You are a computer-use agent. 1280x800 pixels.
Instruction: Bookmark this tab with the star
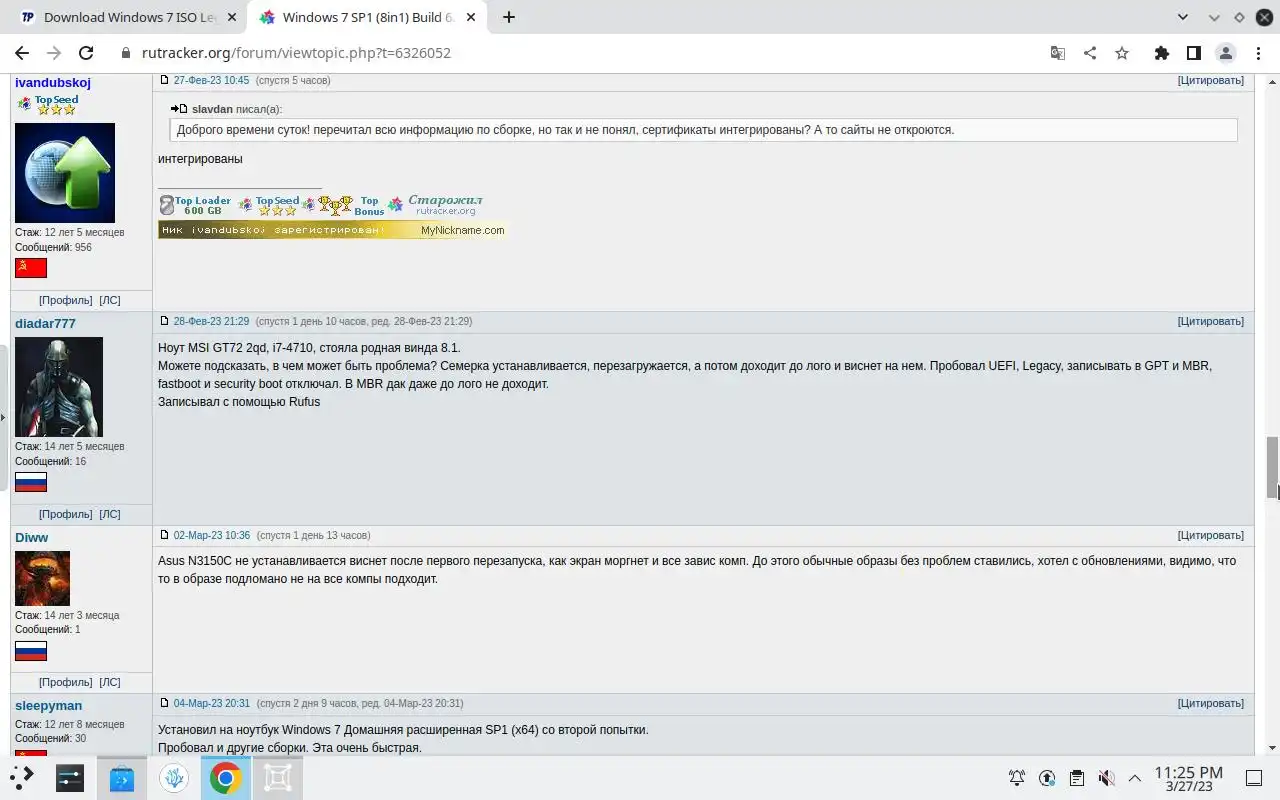point(1121,53)
